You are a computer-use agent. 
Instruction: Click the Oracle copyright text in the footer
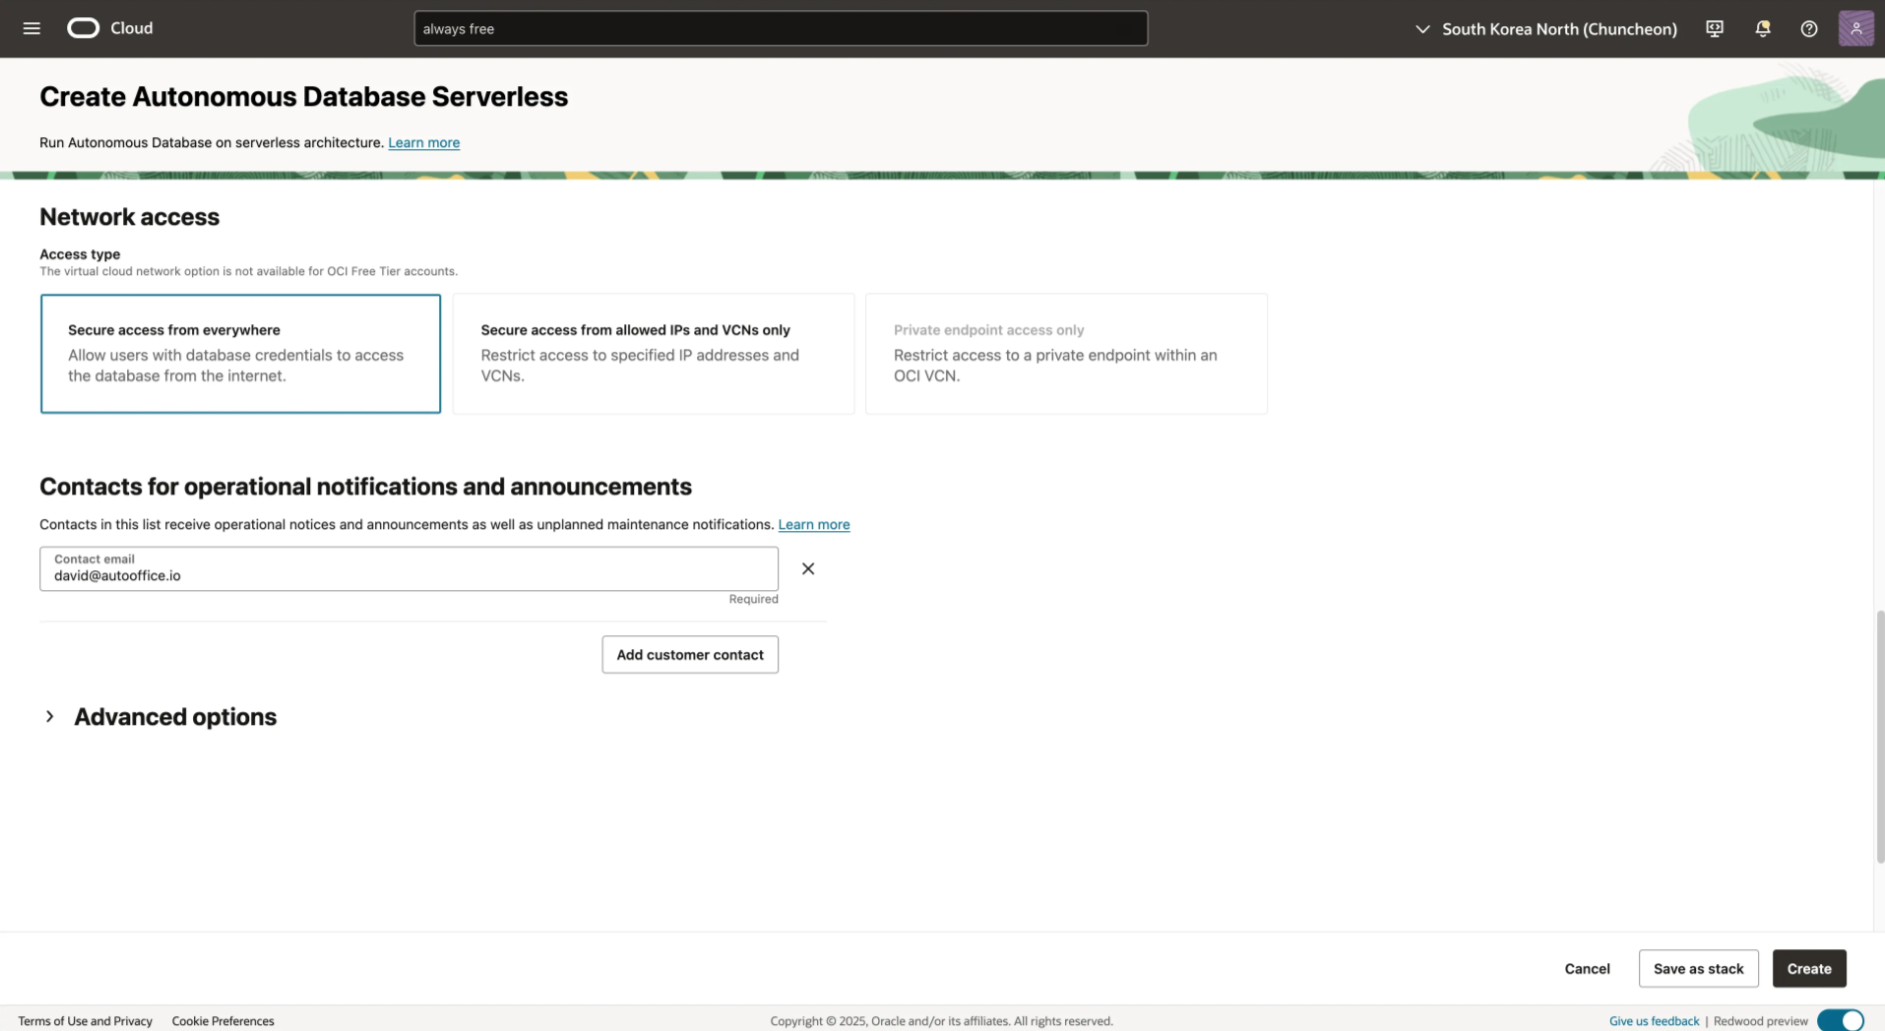pos(941,1021)
